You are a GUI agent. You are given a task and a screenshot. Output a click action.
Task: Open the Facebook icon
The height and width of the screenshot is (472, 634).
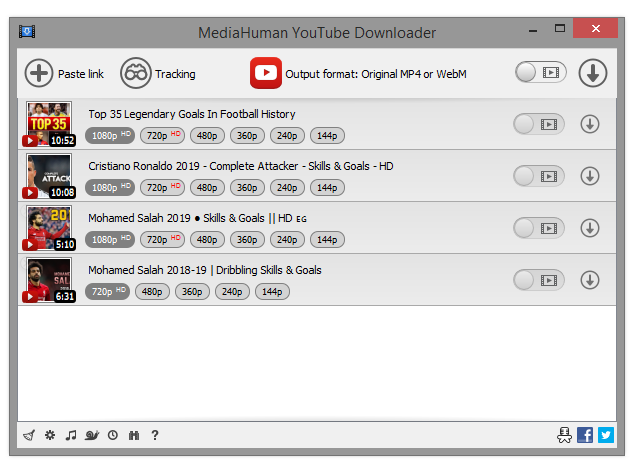click(x=585, y=435)
